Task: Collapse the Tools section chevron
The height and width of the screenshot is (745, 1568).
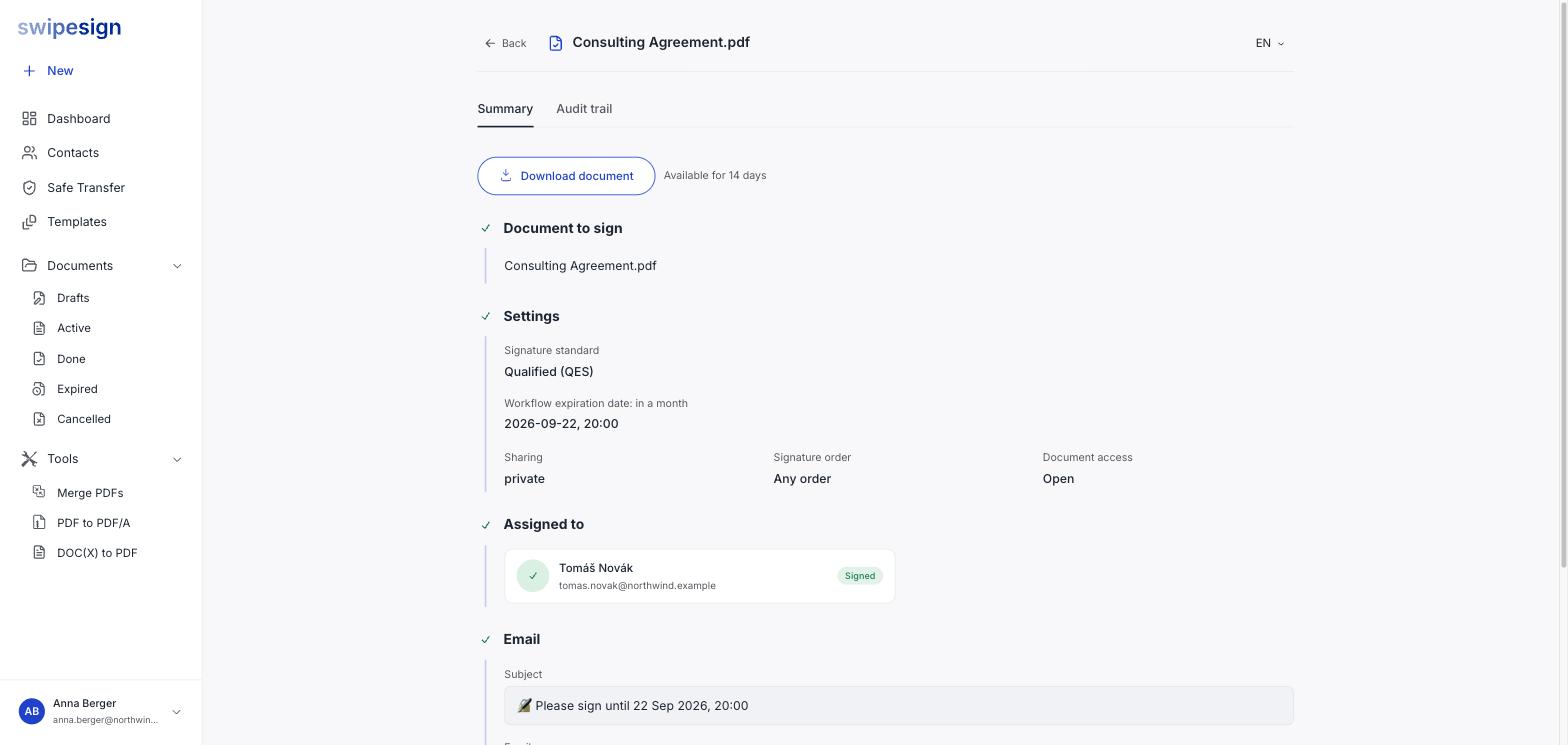Action: point(177,460)
